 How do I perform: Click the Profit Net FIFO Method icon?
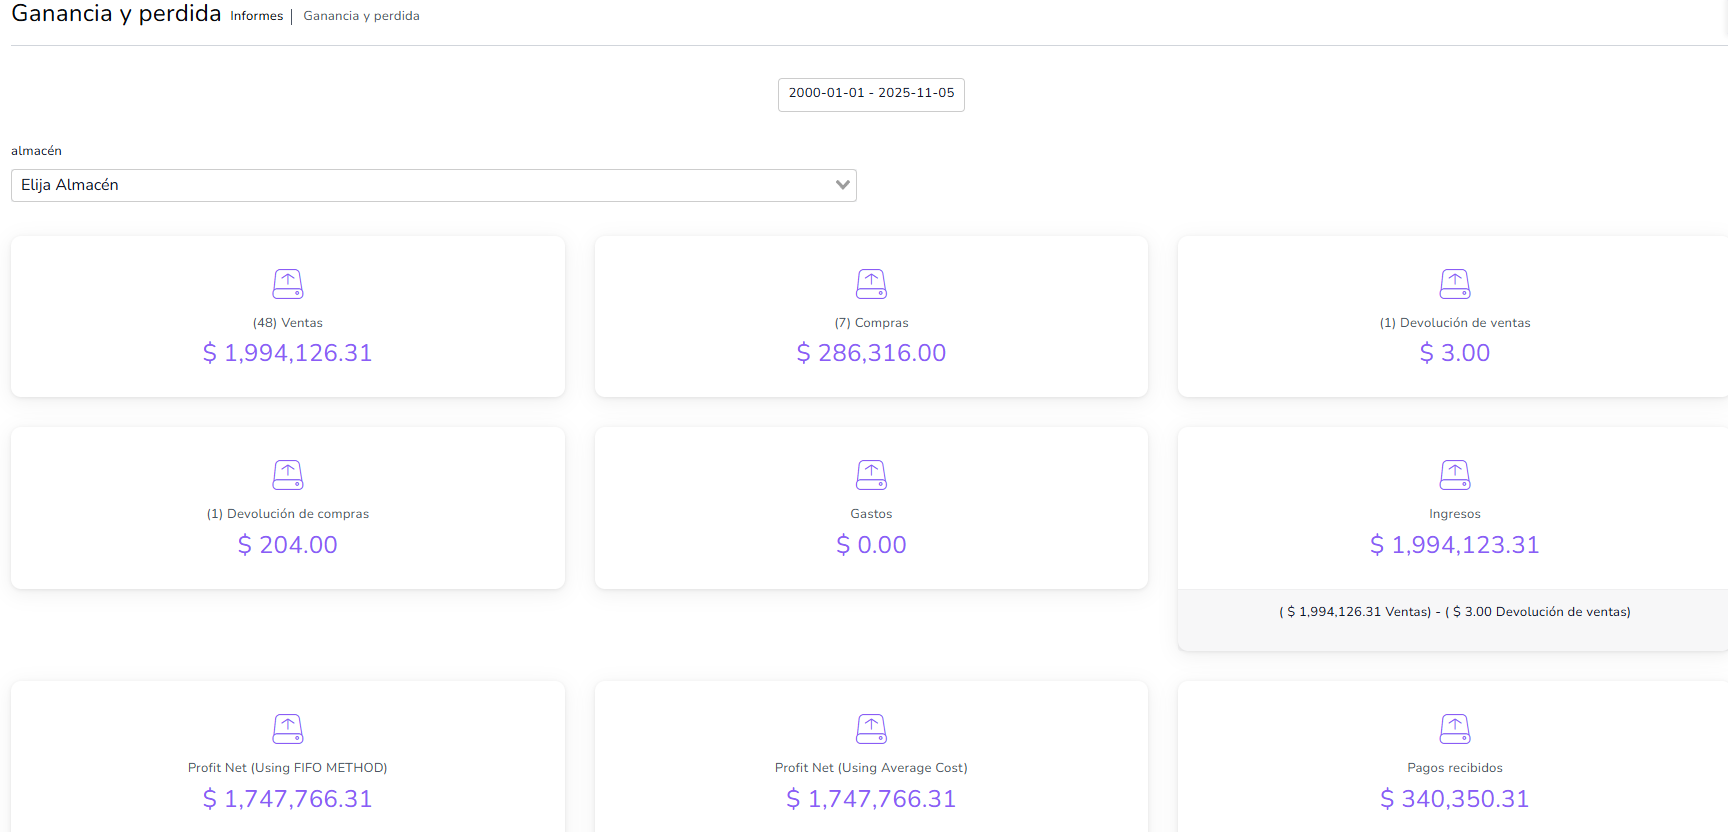tap(287, 729)
